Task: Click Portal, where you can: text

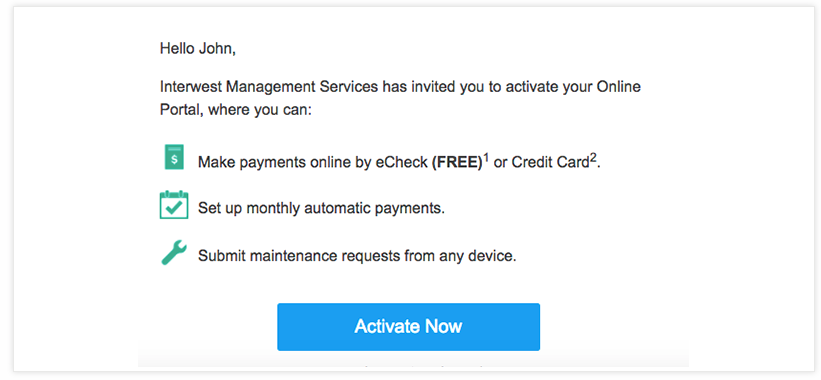Action: pyautogui.click(x=236, y=111)
